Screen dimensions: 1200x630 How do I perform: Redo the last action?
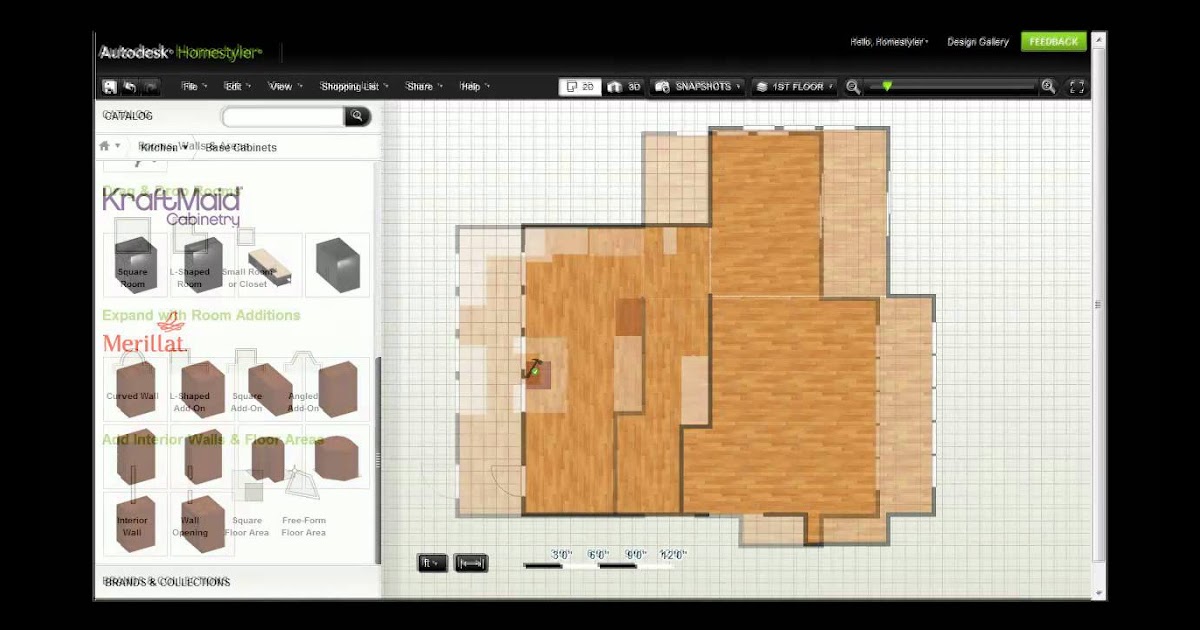pos(150,87)
